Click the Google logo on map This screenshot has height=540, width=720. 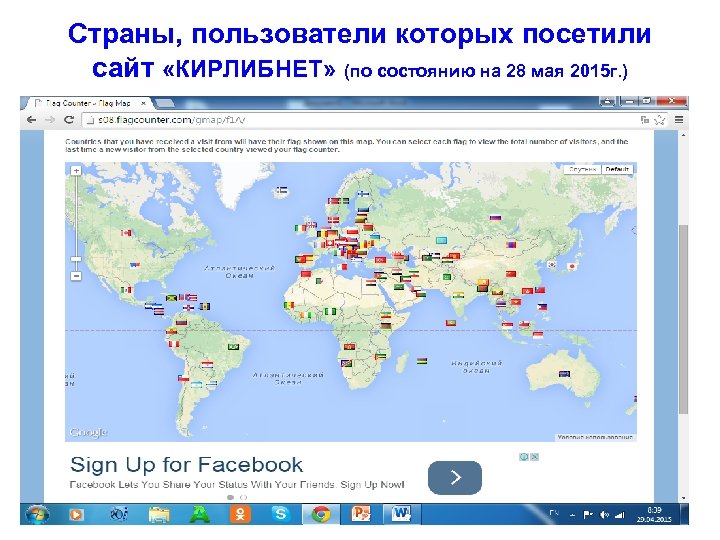click(x=88, y=432)
